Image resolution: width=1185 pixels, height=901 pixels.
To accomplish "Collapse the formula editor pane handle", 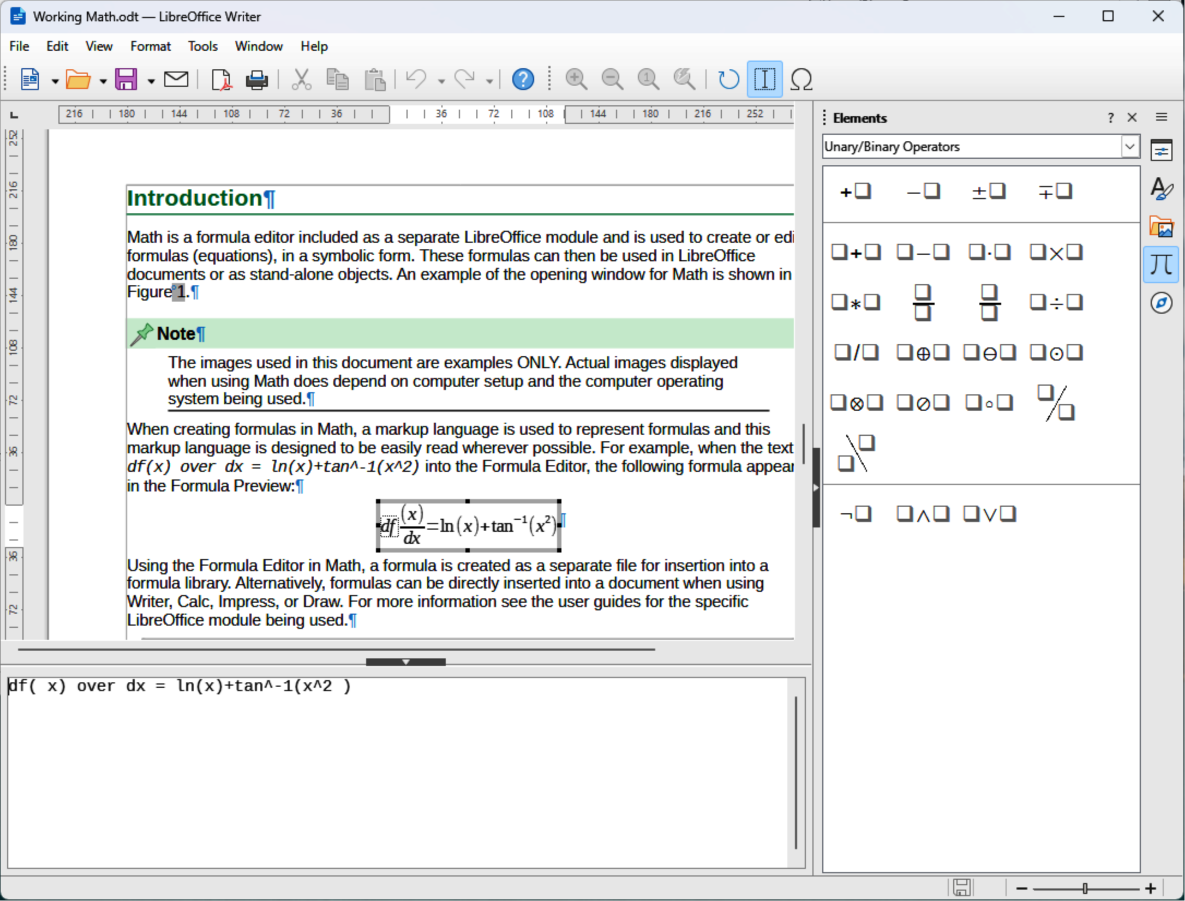I will [x=405, y=662].
